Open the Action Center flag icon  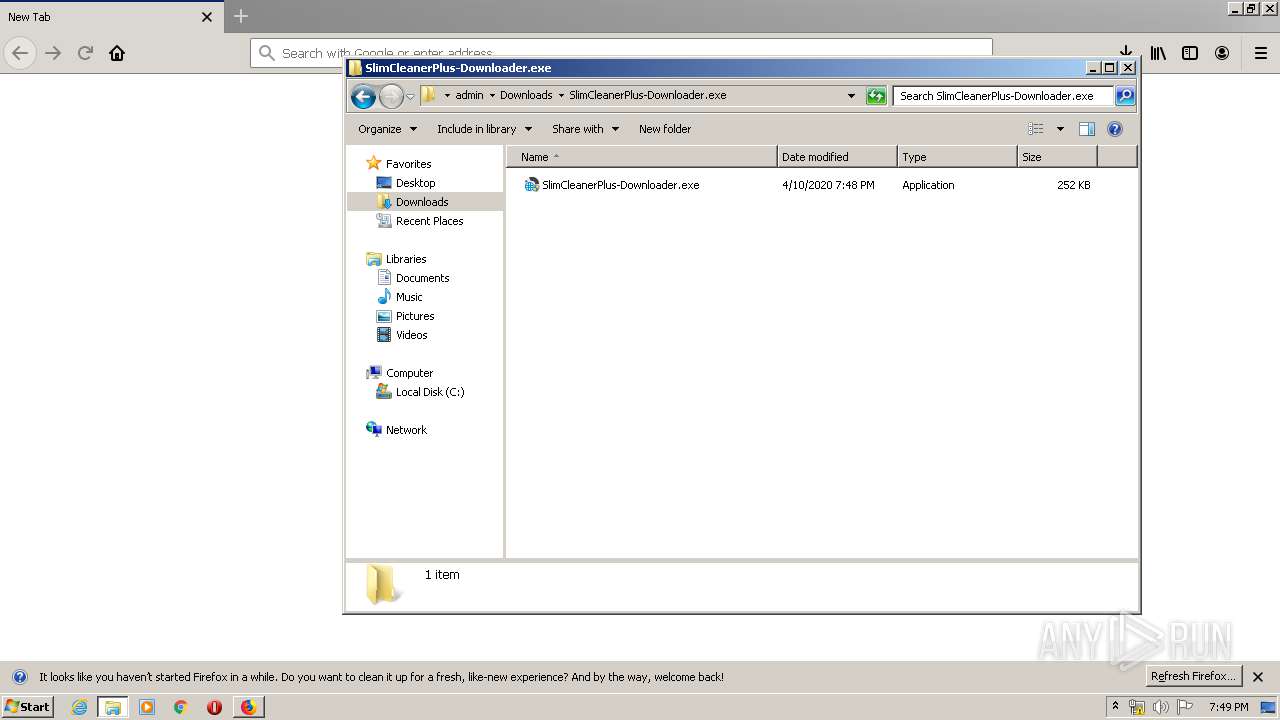pos(1185,707)
